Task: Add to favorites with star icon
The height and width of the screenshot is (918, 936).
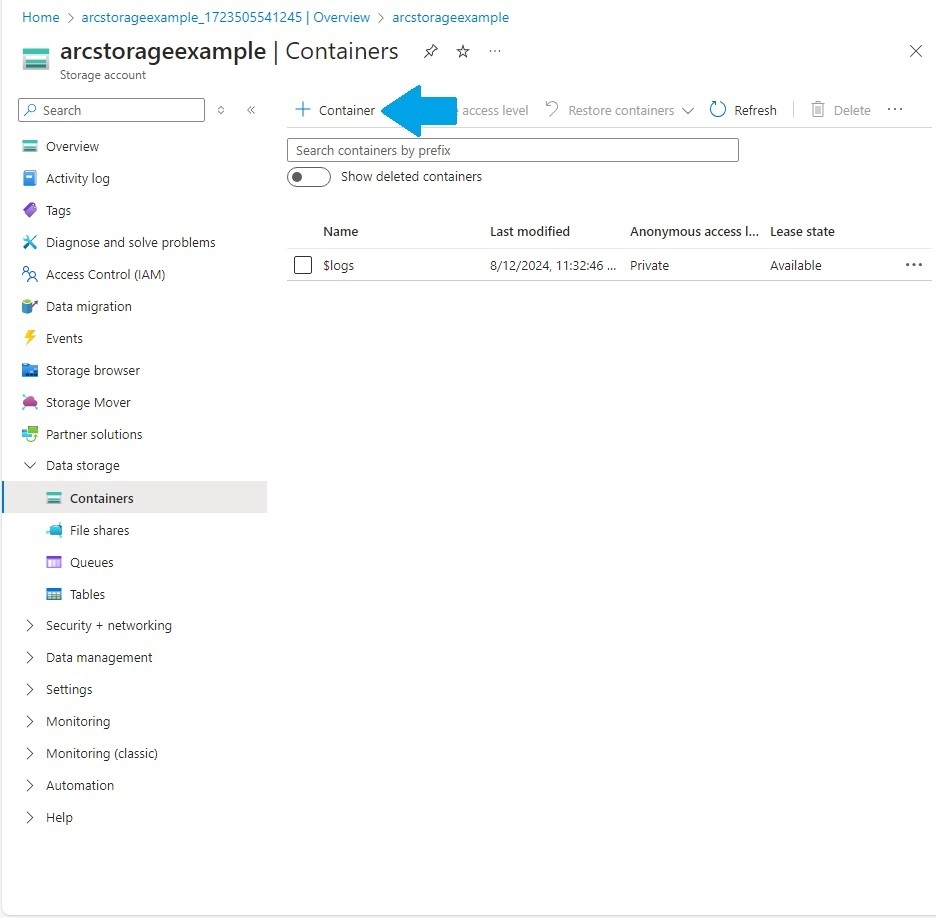Action: [463, 51]
